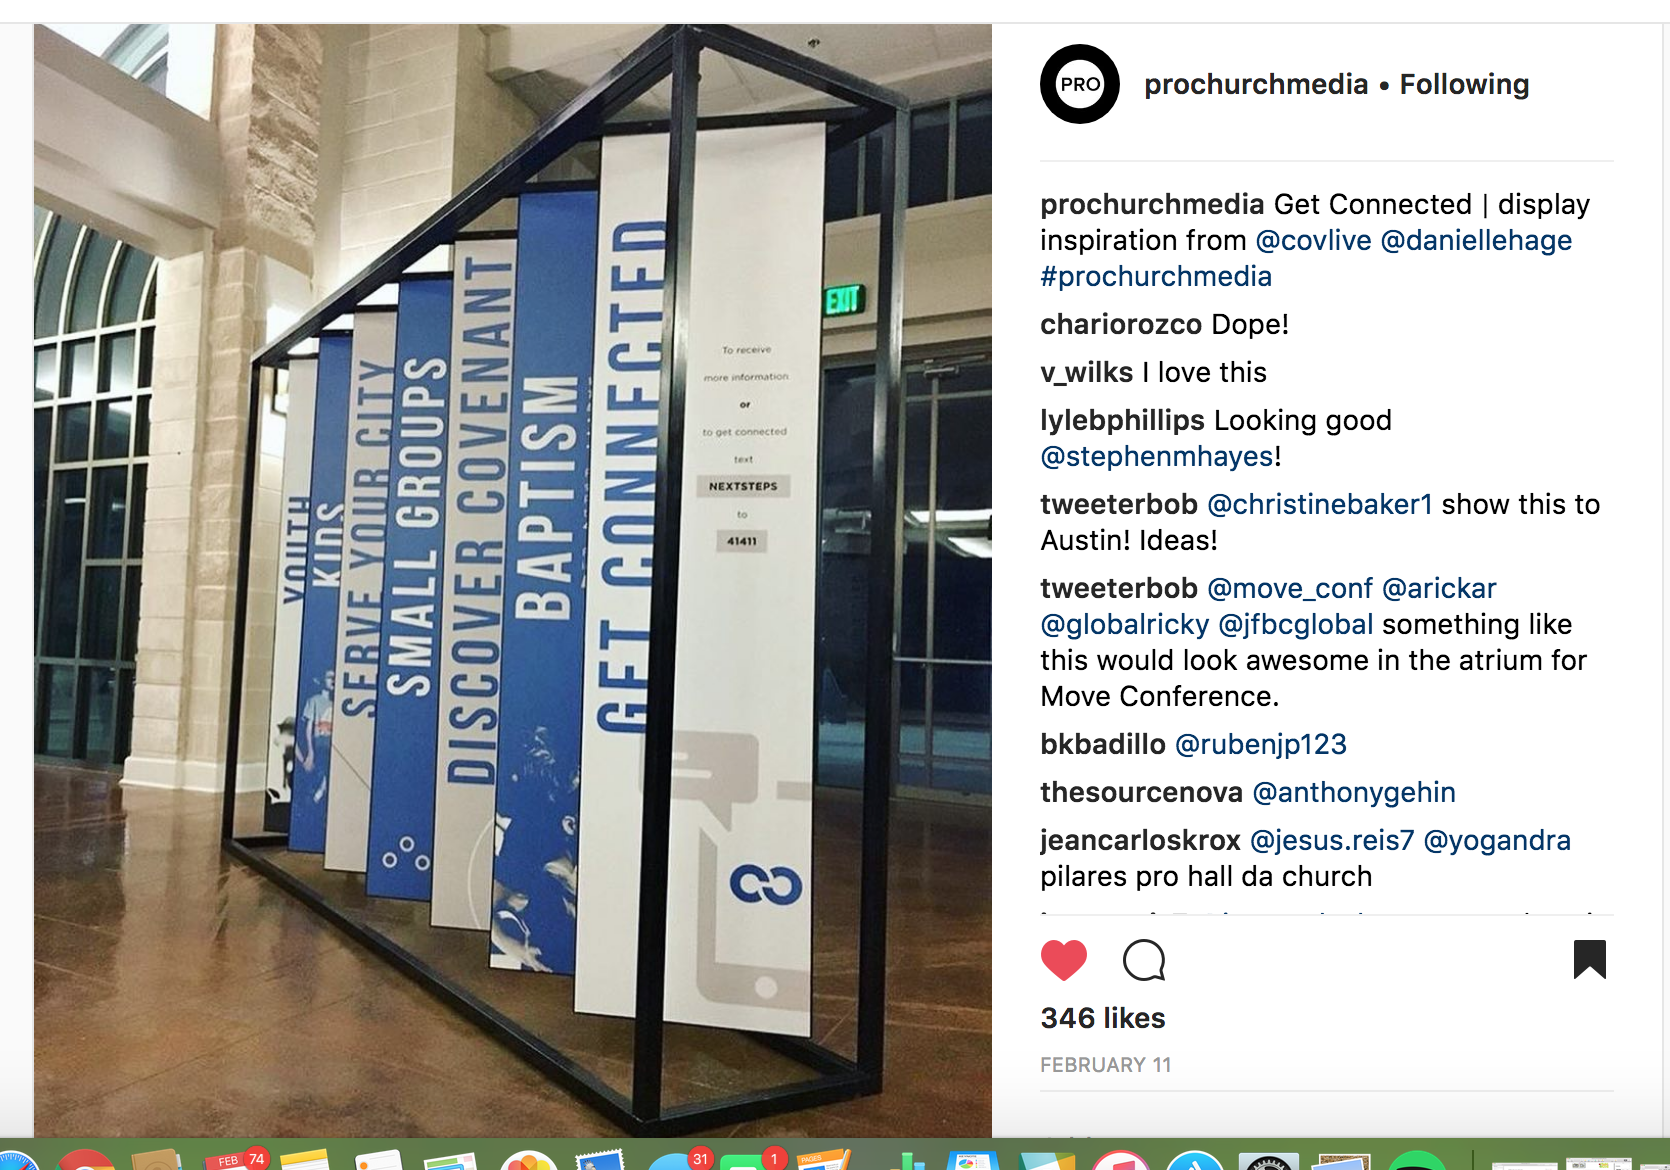Open chariorozco's commenter profile
This screenshot has height=1170, width=1670.
[x=1121, y=324]
